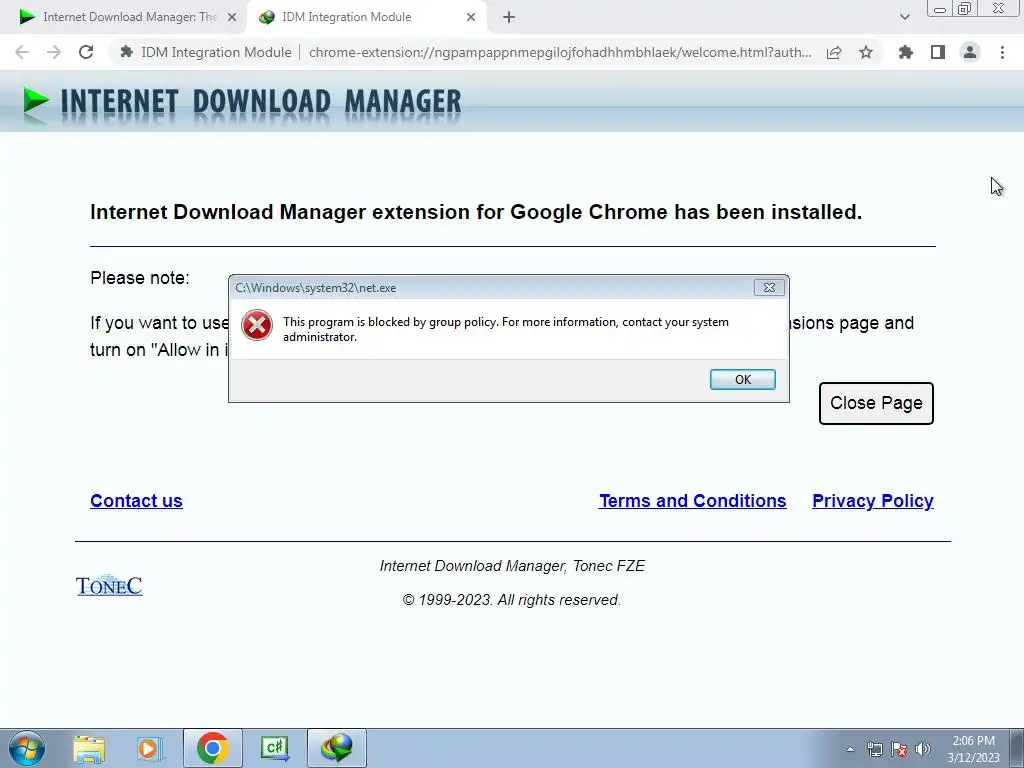Viewport: 1024px width, 768px height.
Task: Close the IDM Integration Module tab
Action: [x=471, y=17]
